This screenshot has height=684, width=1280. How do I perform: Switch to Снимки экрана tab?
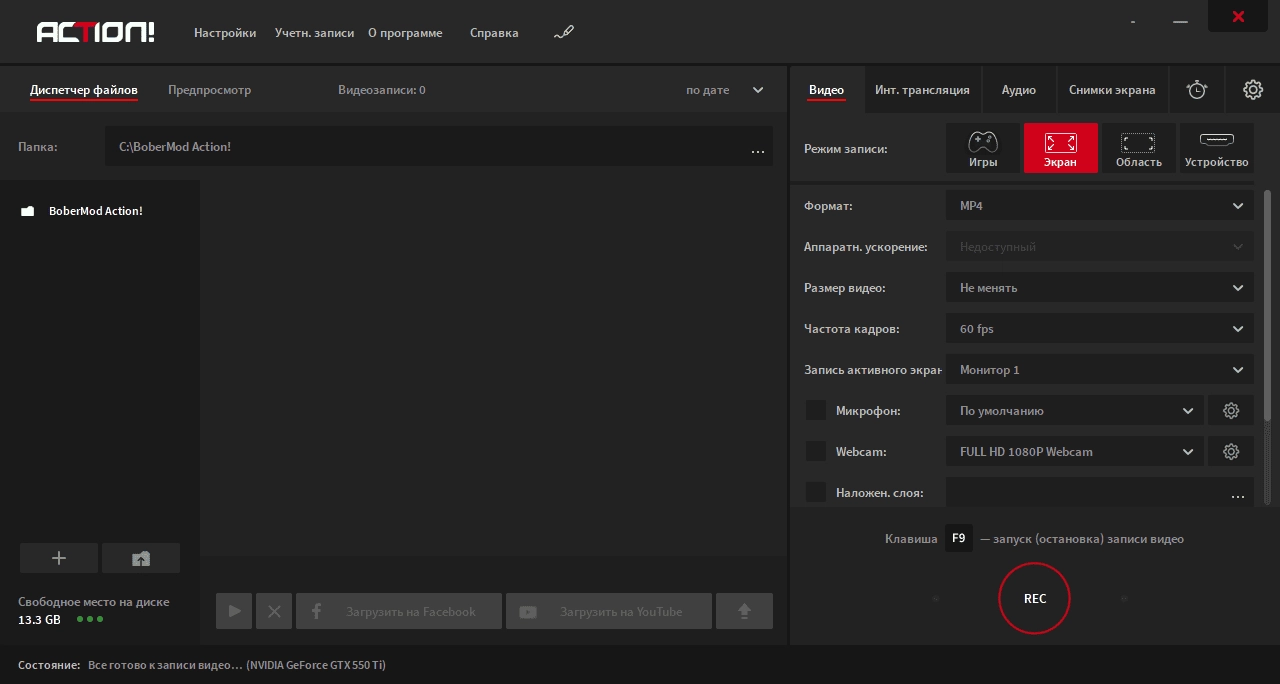pos(1112,90)
